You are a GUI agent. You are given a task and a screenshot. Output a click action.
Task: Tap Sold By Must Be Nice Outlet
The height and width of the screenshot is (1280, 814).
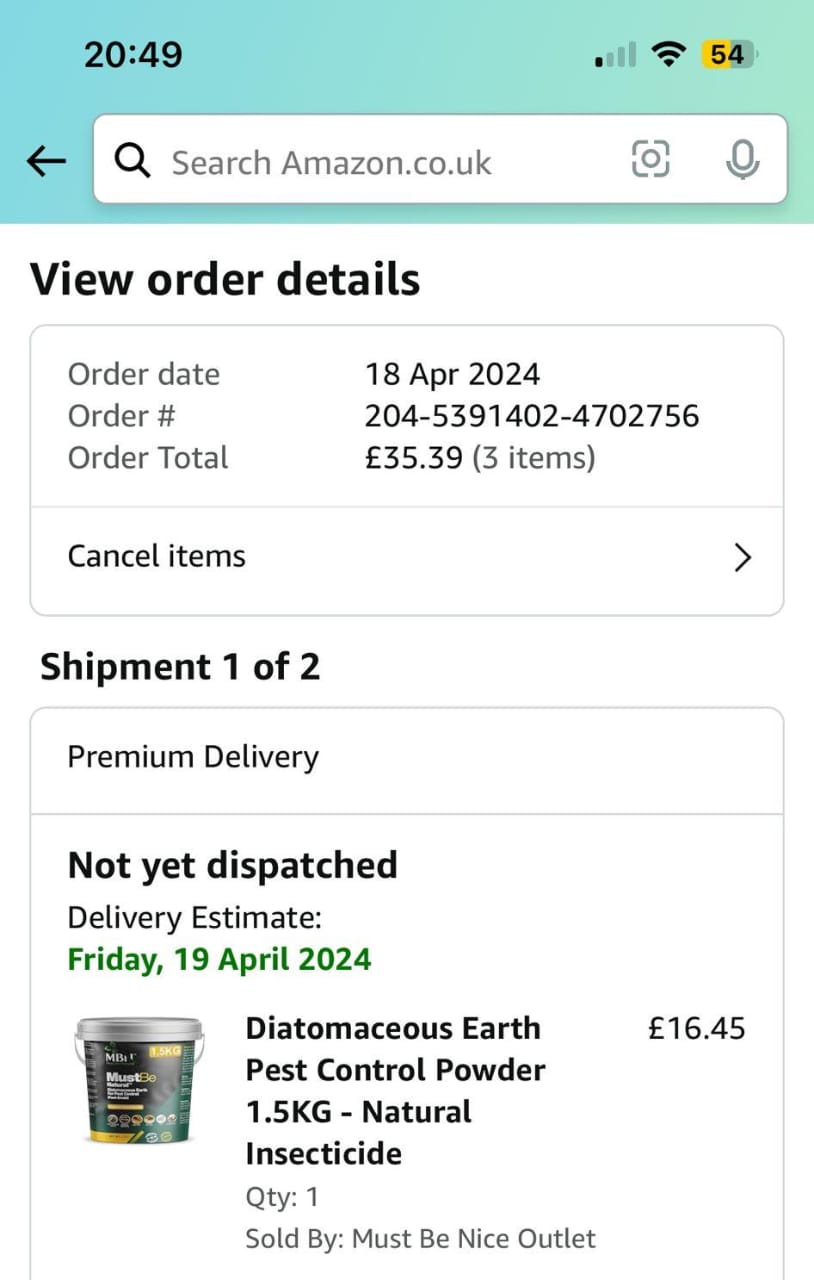420,1239
